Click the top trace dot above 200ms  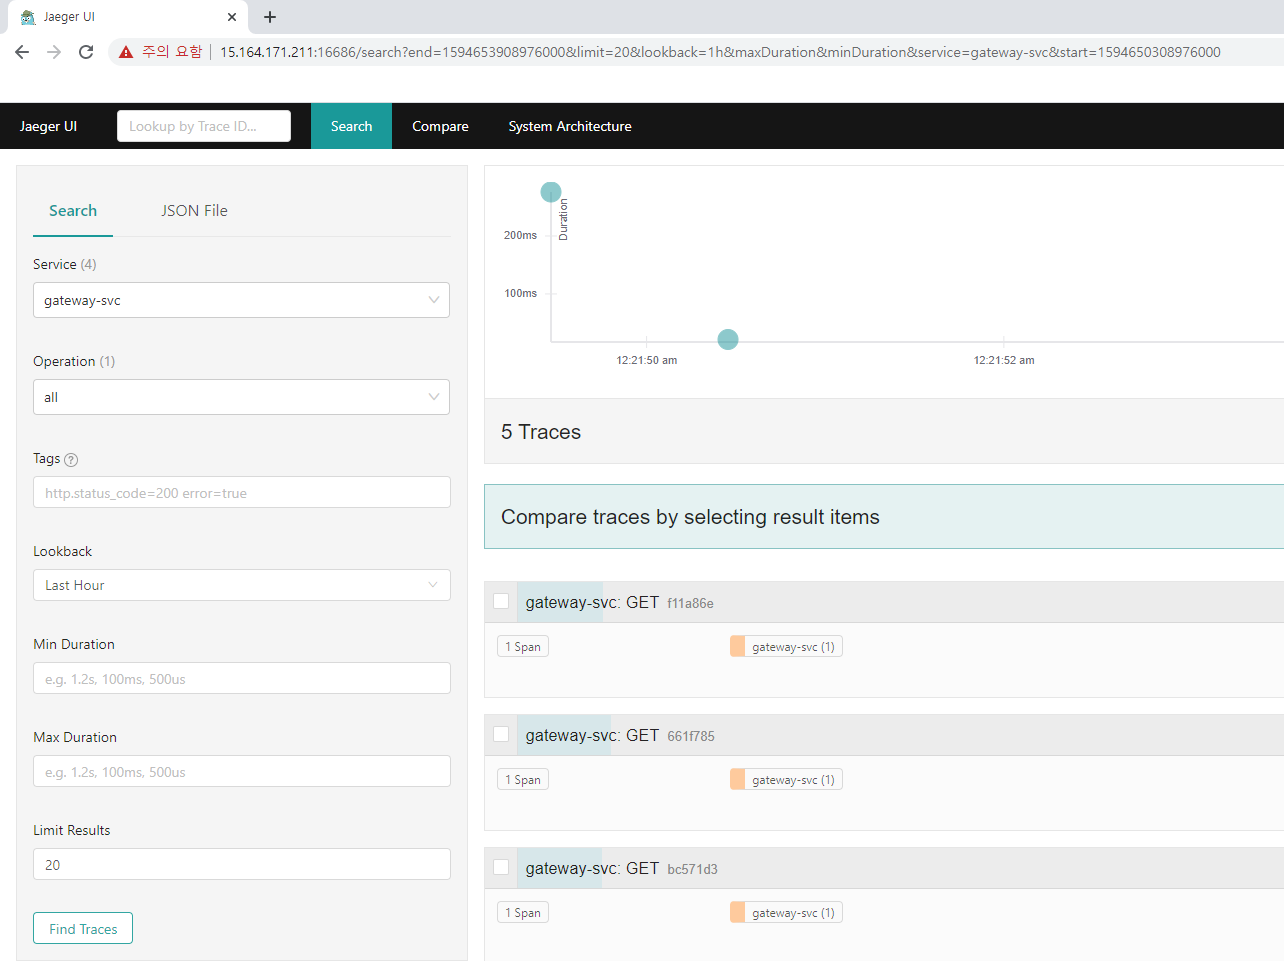point(551,192)
